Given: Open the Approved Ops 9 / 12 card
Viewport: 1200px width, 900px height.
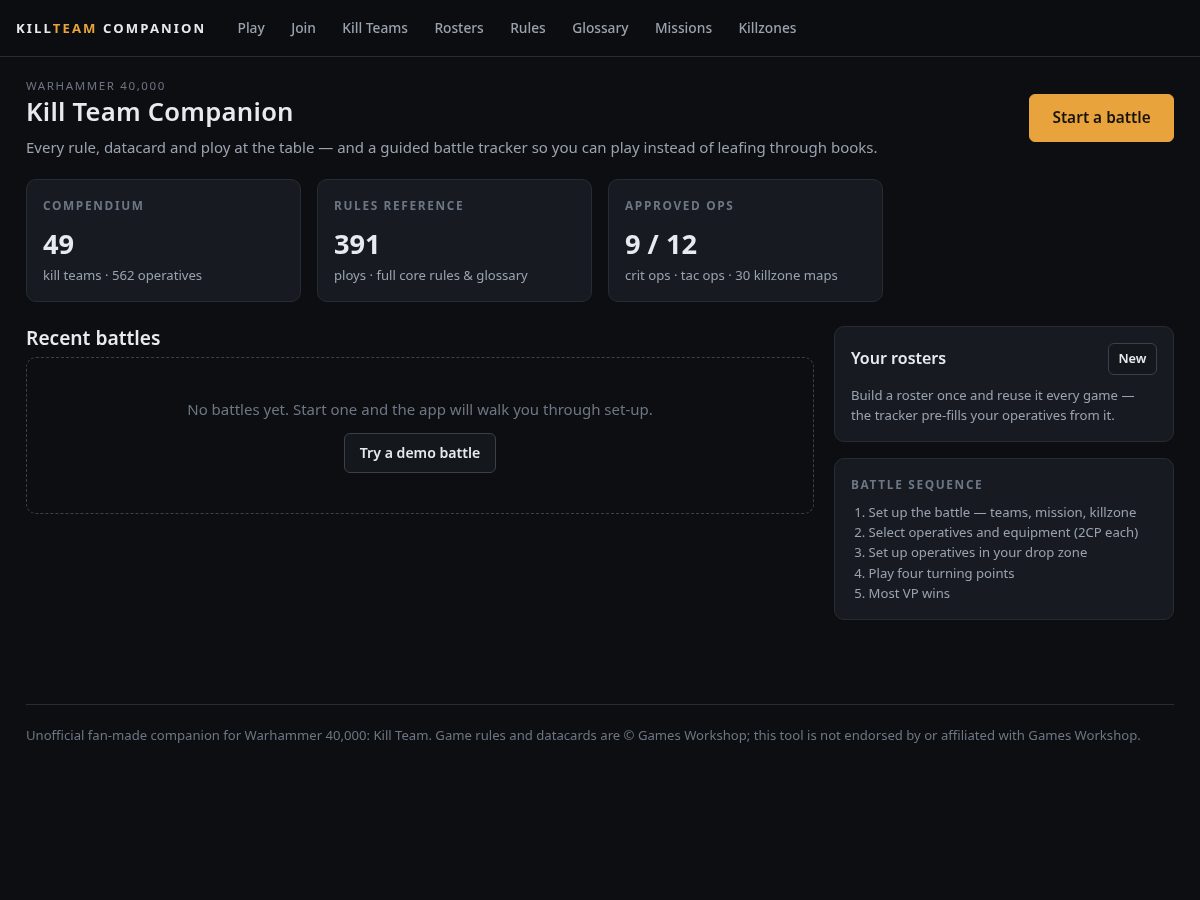Looking at the screenshot, I should (745, 240).
